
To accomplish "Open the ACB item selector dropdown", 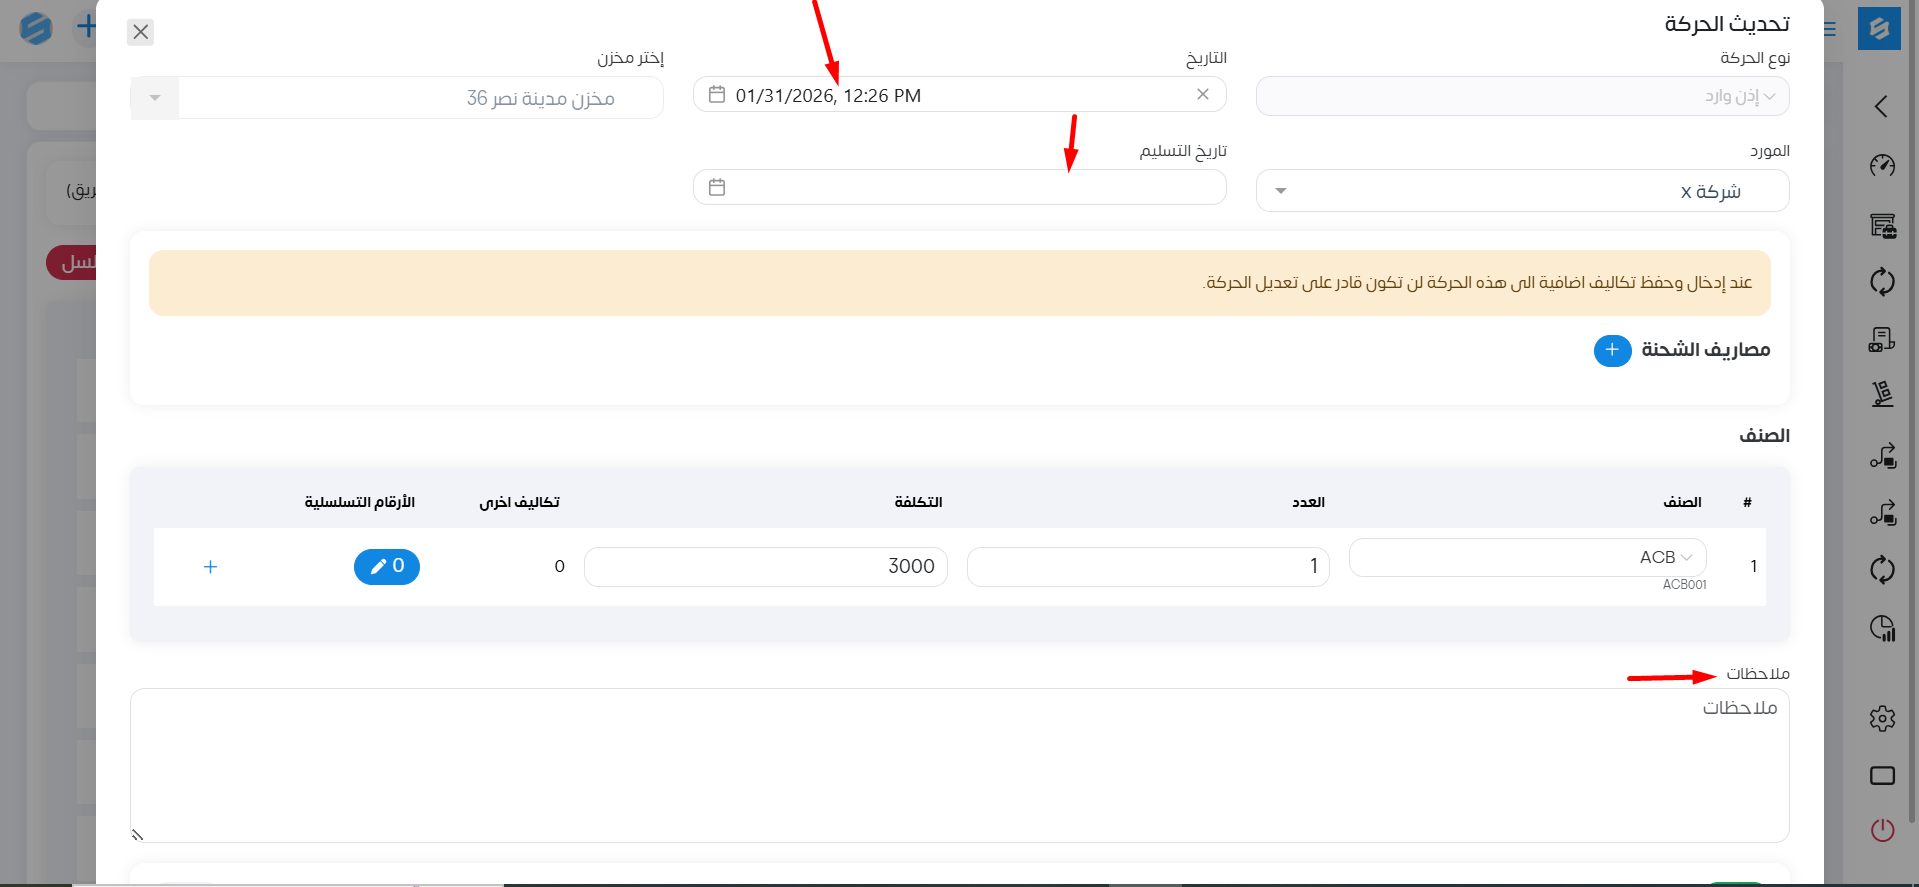I will pos(1527,558).
